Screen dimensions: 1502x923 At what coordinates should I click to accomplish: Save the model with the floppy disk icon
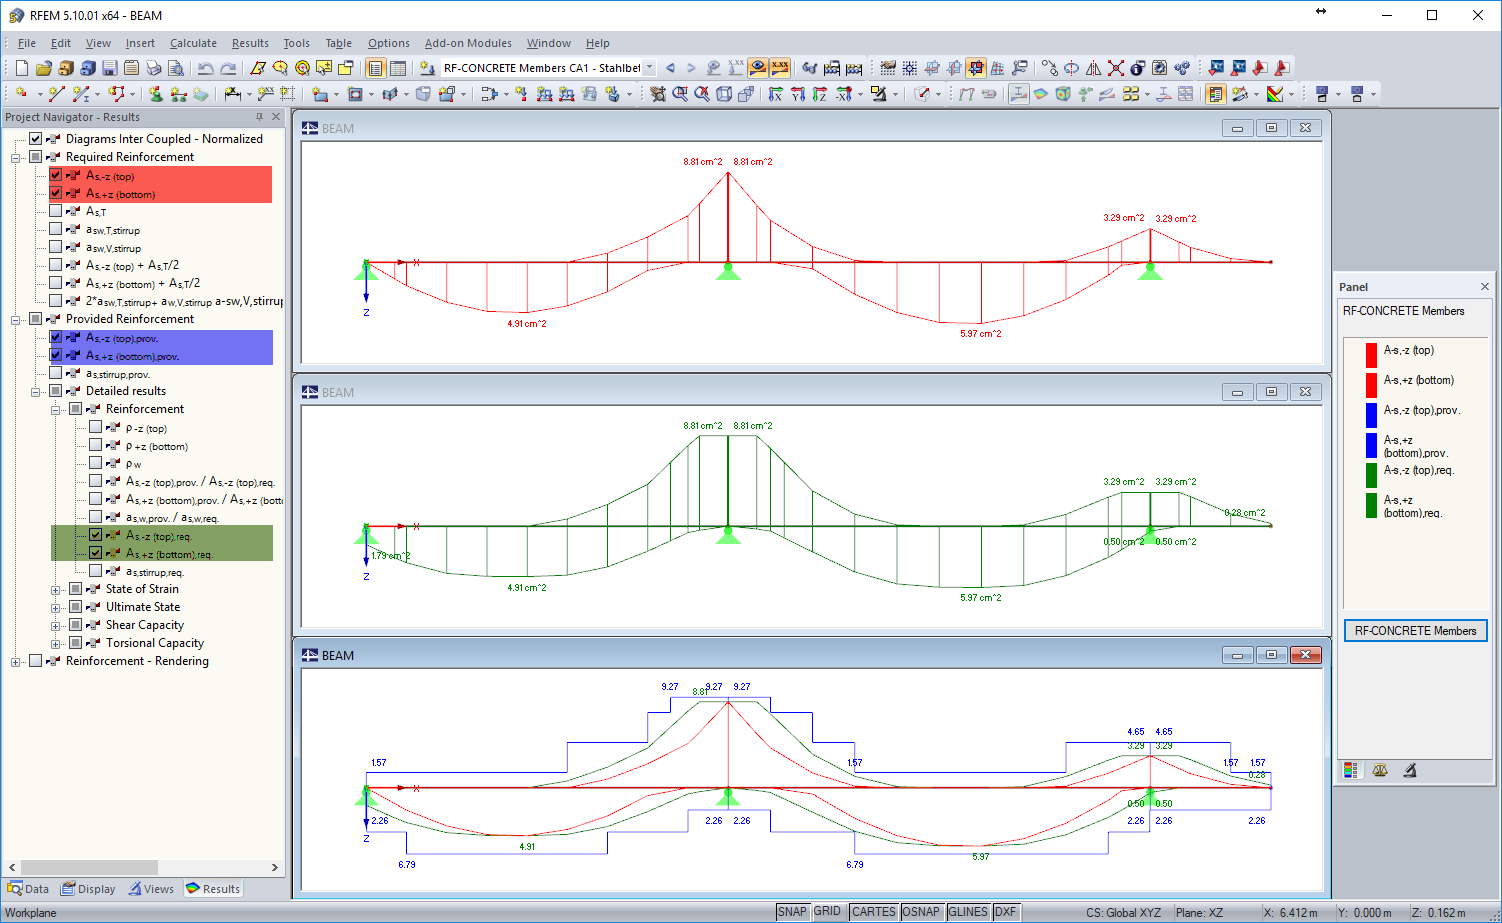pyautogui.click(x=109, y=68)
